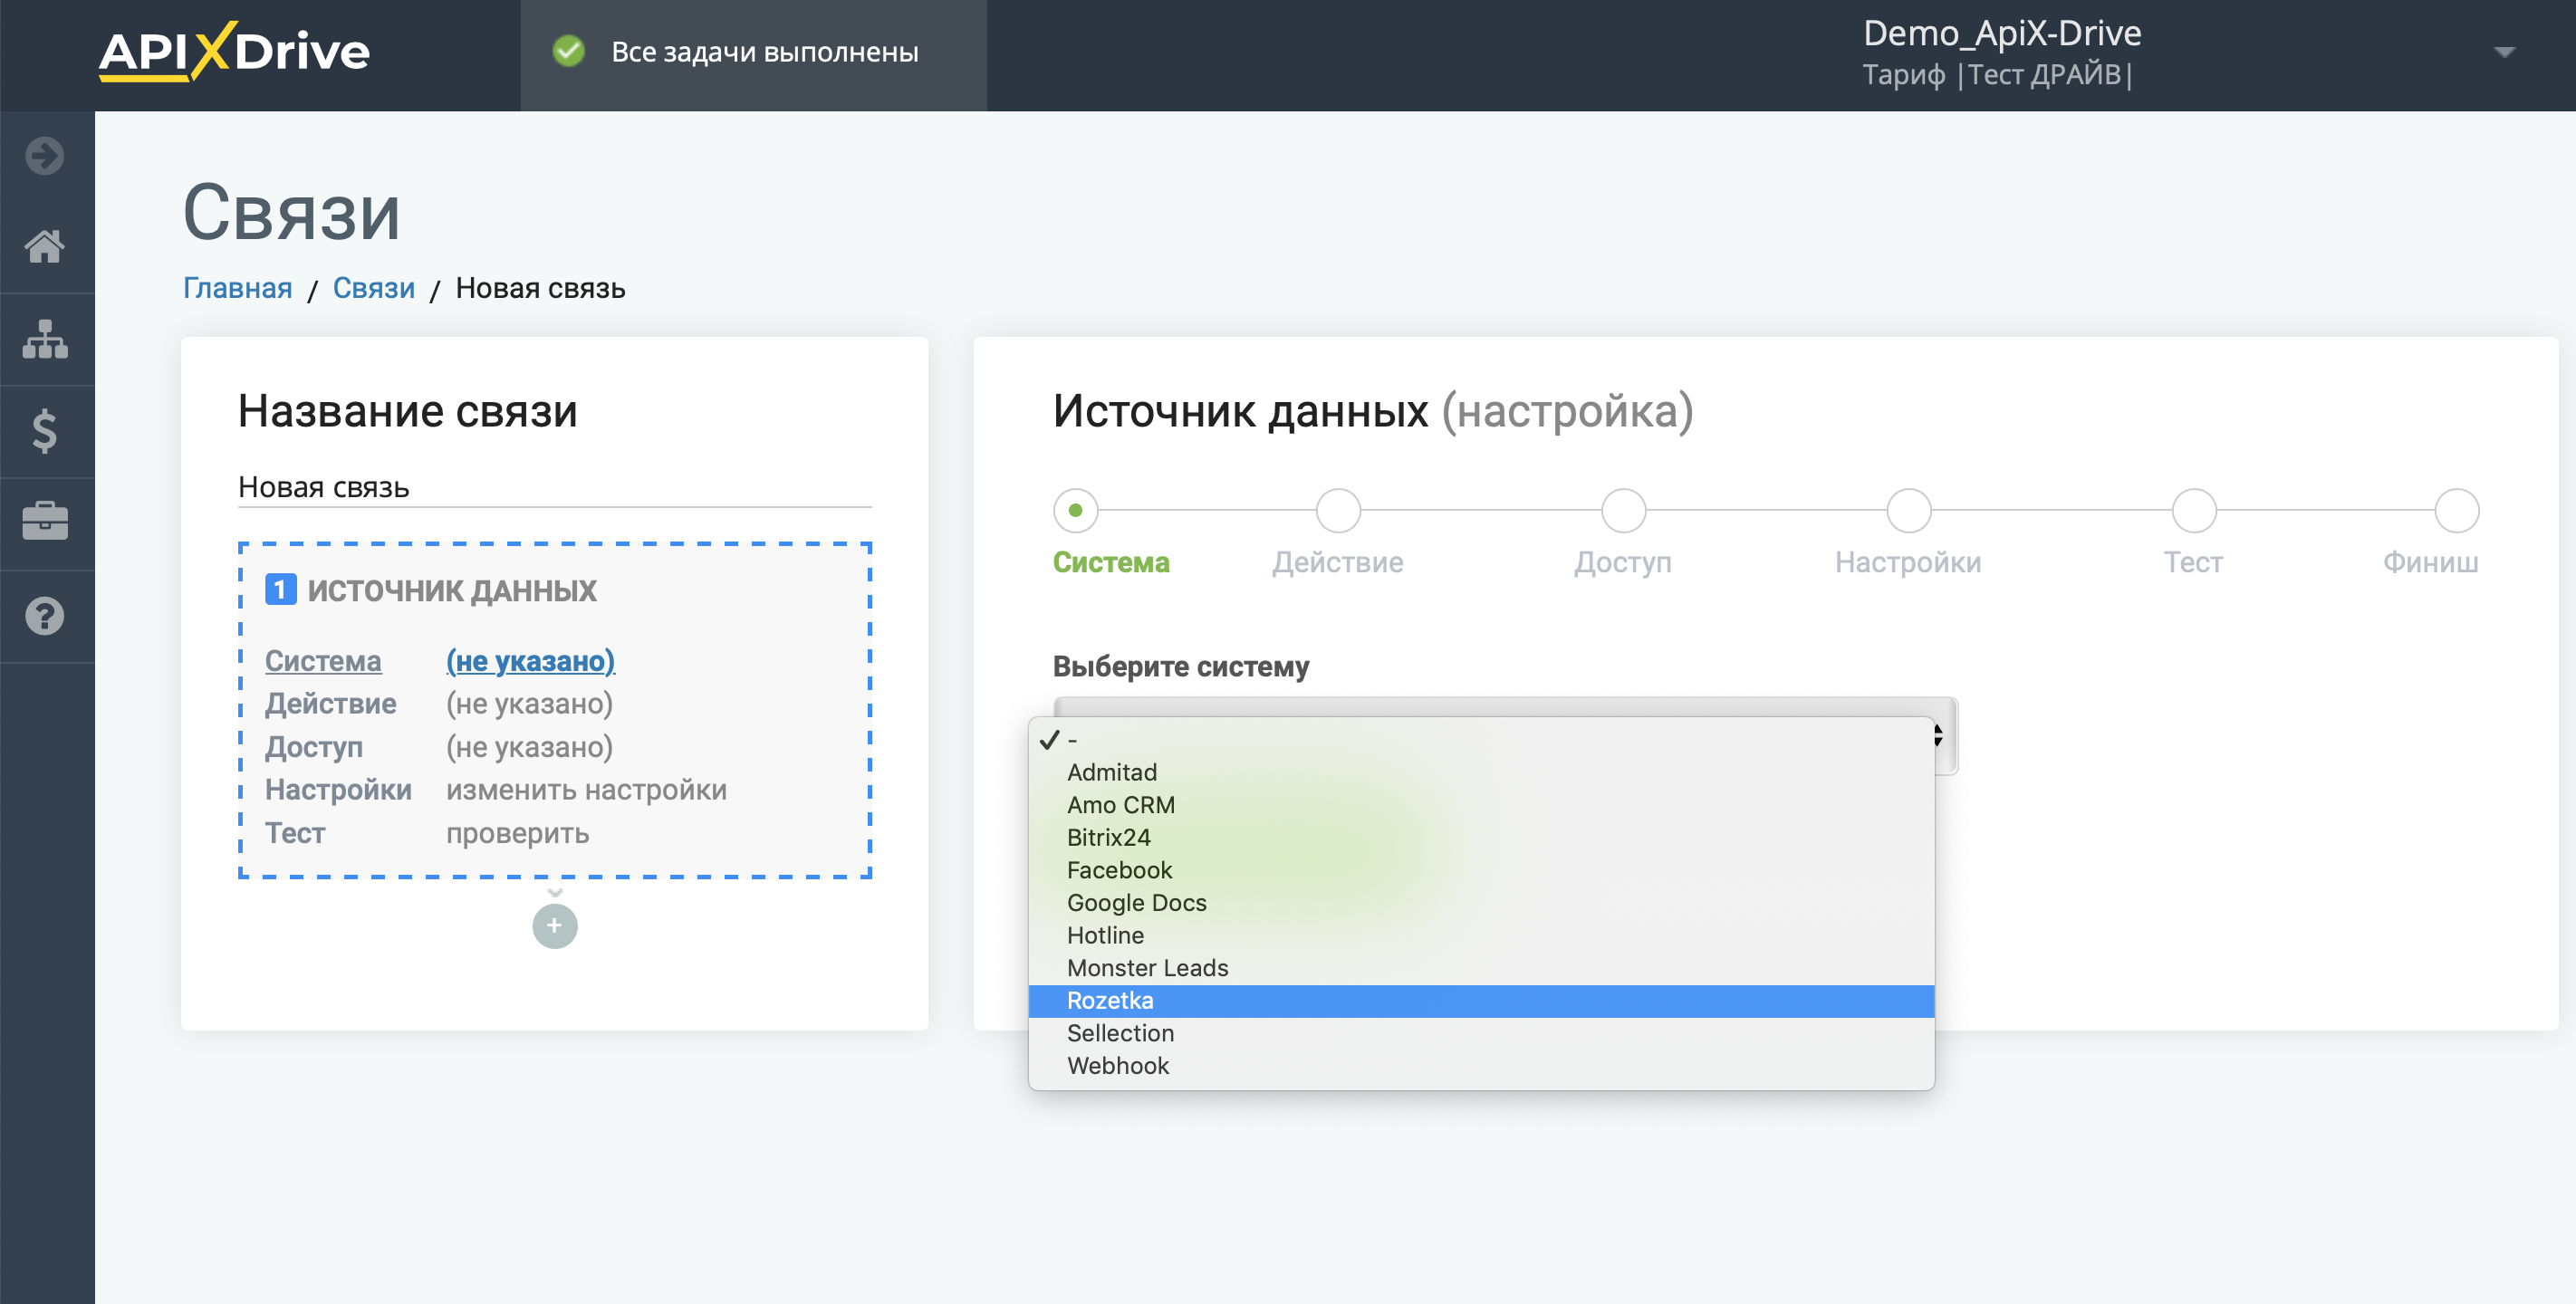Go to the Главная breadcrumb link
The width and height of the screenshot is (2576, 1304).
pyautogui.click(x=237, y=288)
